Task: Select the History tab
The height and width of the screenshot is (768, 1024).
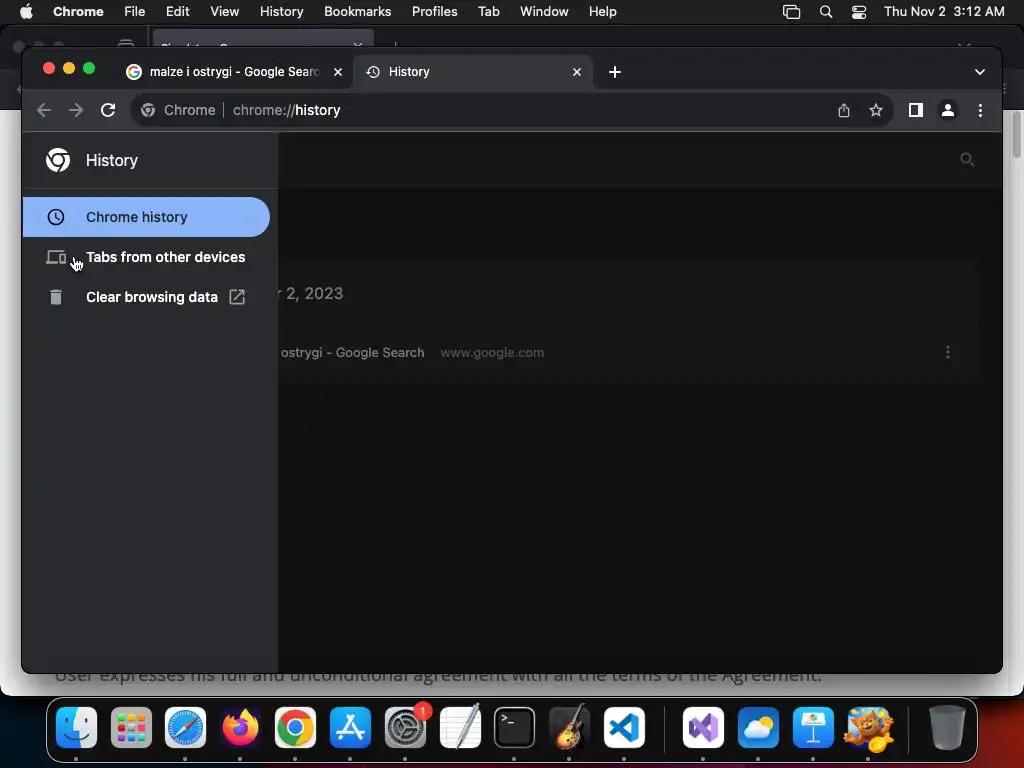Action: 473,72
